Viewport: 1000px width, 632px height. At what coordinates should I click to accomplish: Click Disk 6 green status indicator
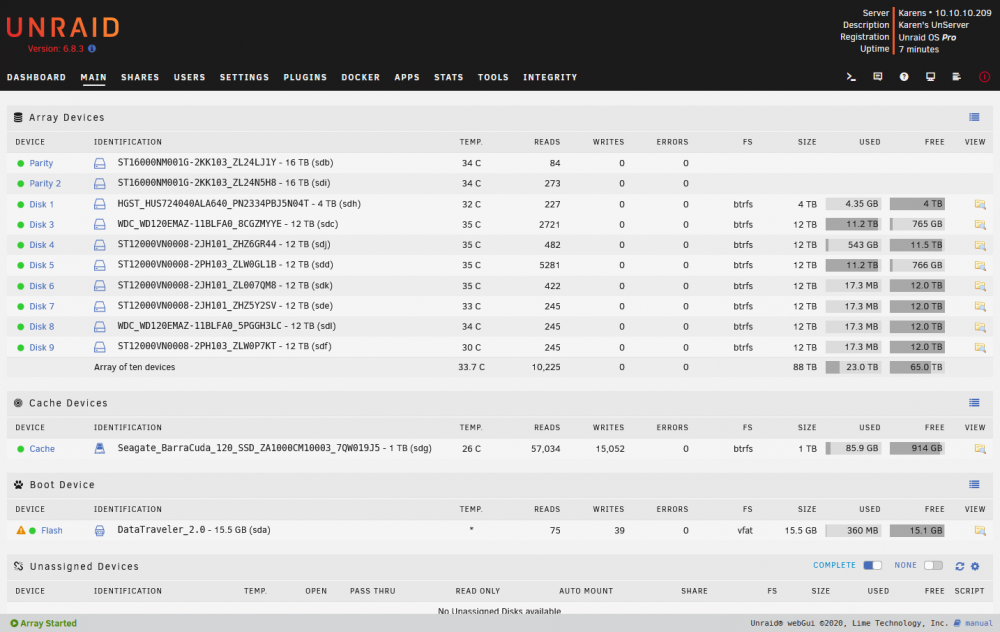(20, 286)
